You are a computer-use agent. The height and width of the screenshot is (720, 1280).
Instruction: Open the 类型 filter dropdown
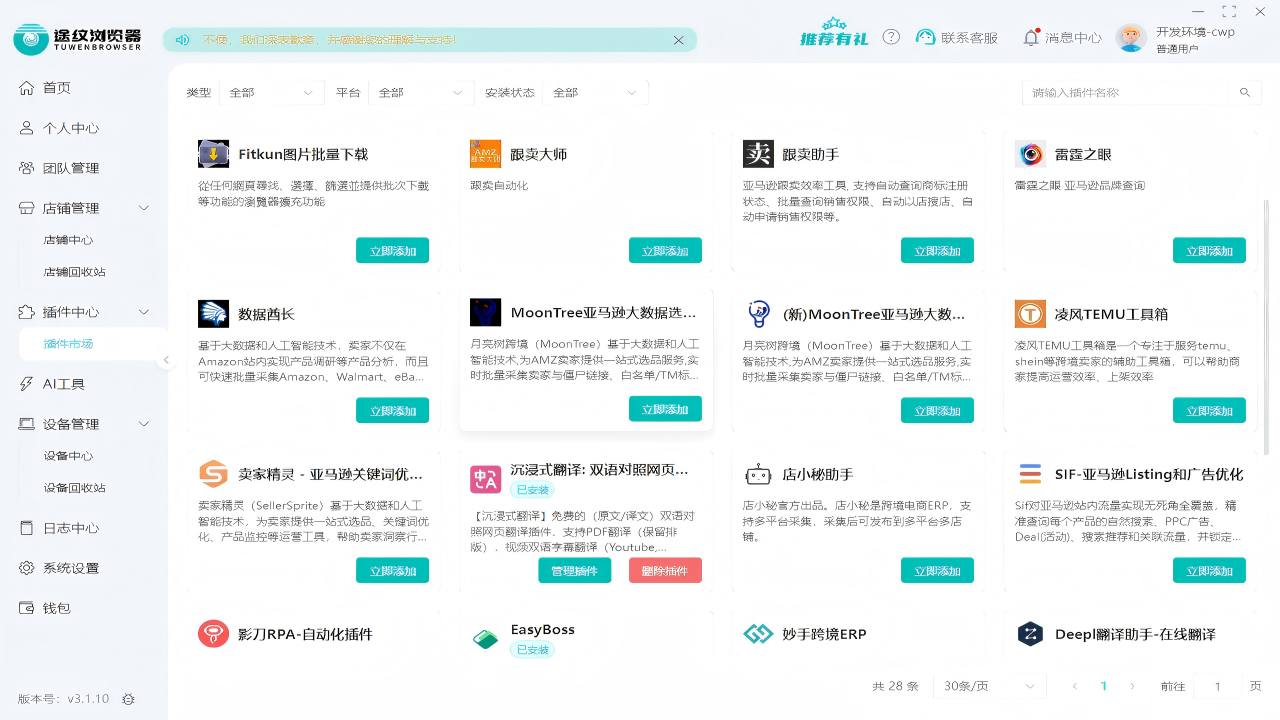(272, 91)
